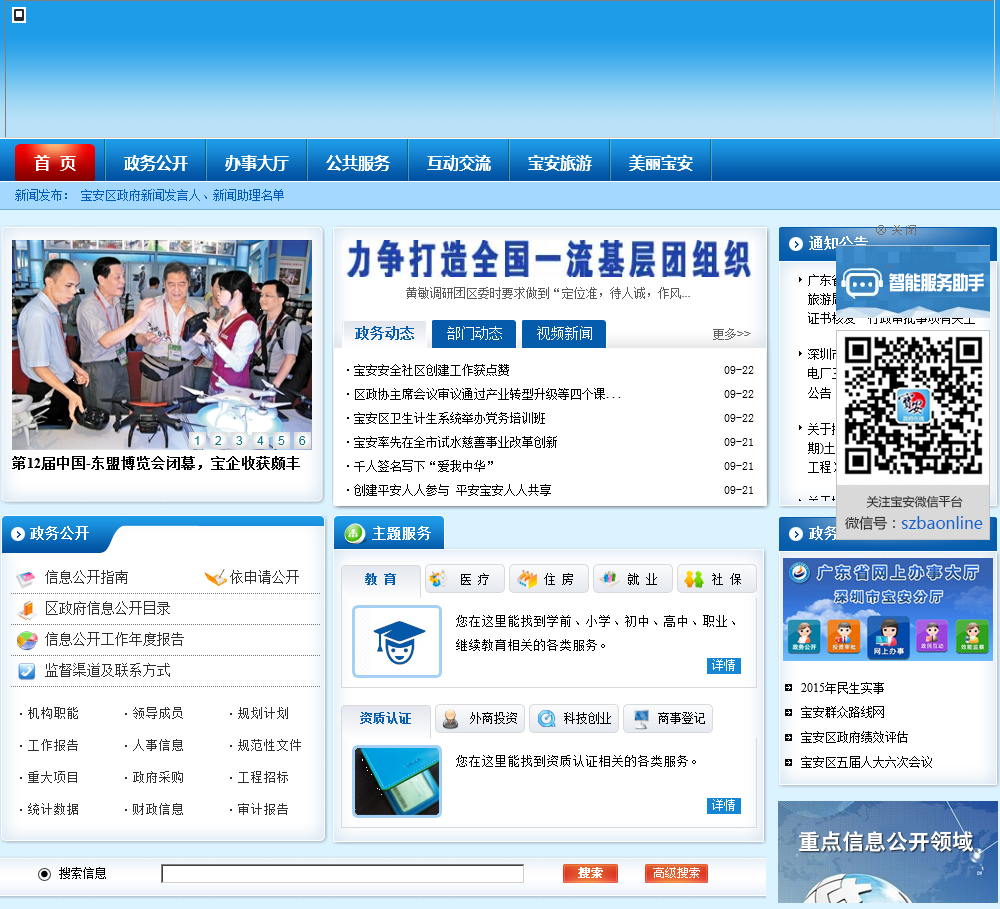The height and width of the screenshot is (909, 1000).
Task: Select the 社保 theme service tab
Action: (717, 579)
